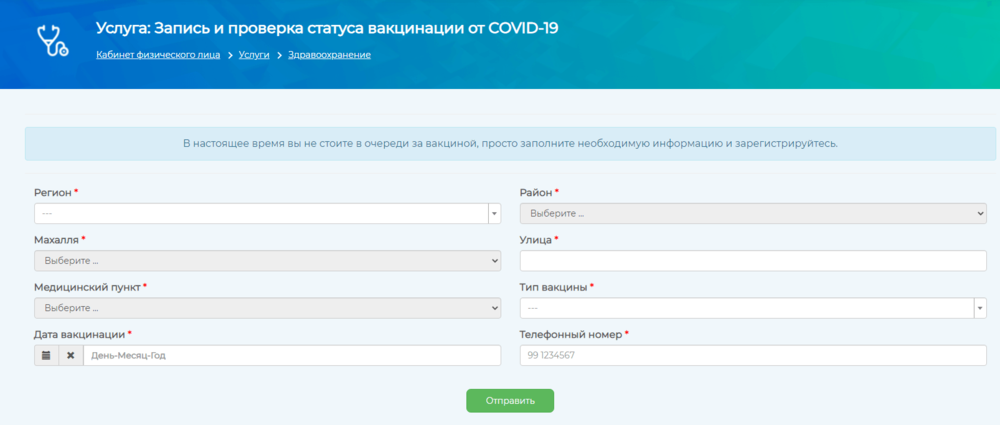This screenshot has height=425, width=1000.
Task: Click the Регион dropdown arrow
Action: click(x=494, y=213)
